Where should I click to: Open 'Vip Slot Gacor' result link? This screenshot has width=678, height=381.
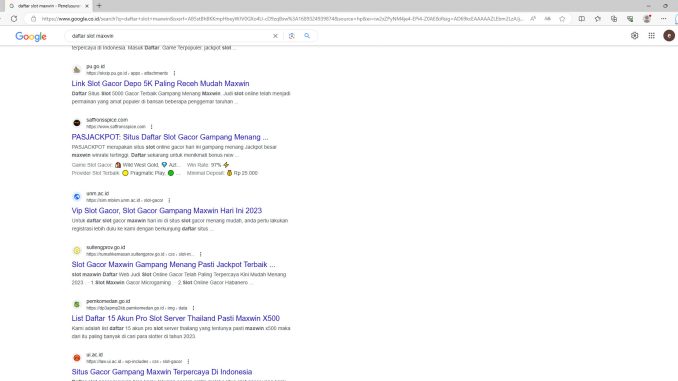[166, 211]
